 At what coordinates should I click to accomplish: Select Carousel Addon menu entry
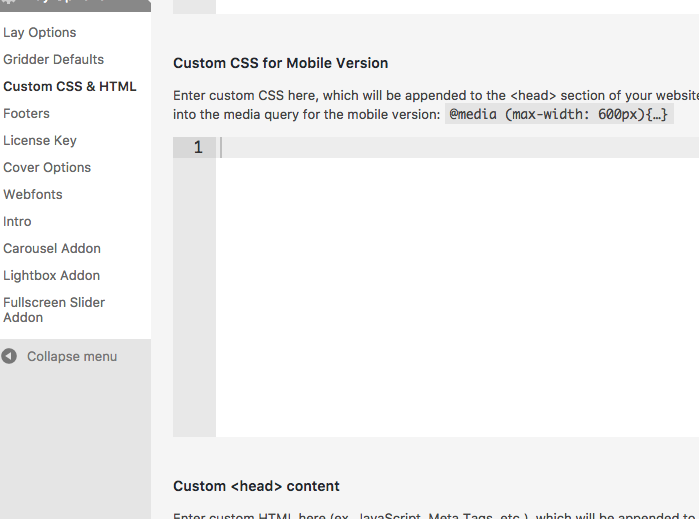[52, 249]
